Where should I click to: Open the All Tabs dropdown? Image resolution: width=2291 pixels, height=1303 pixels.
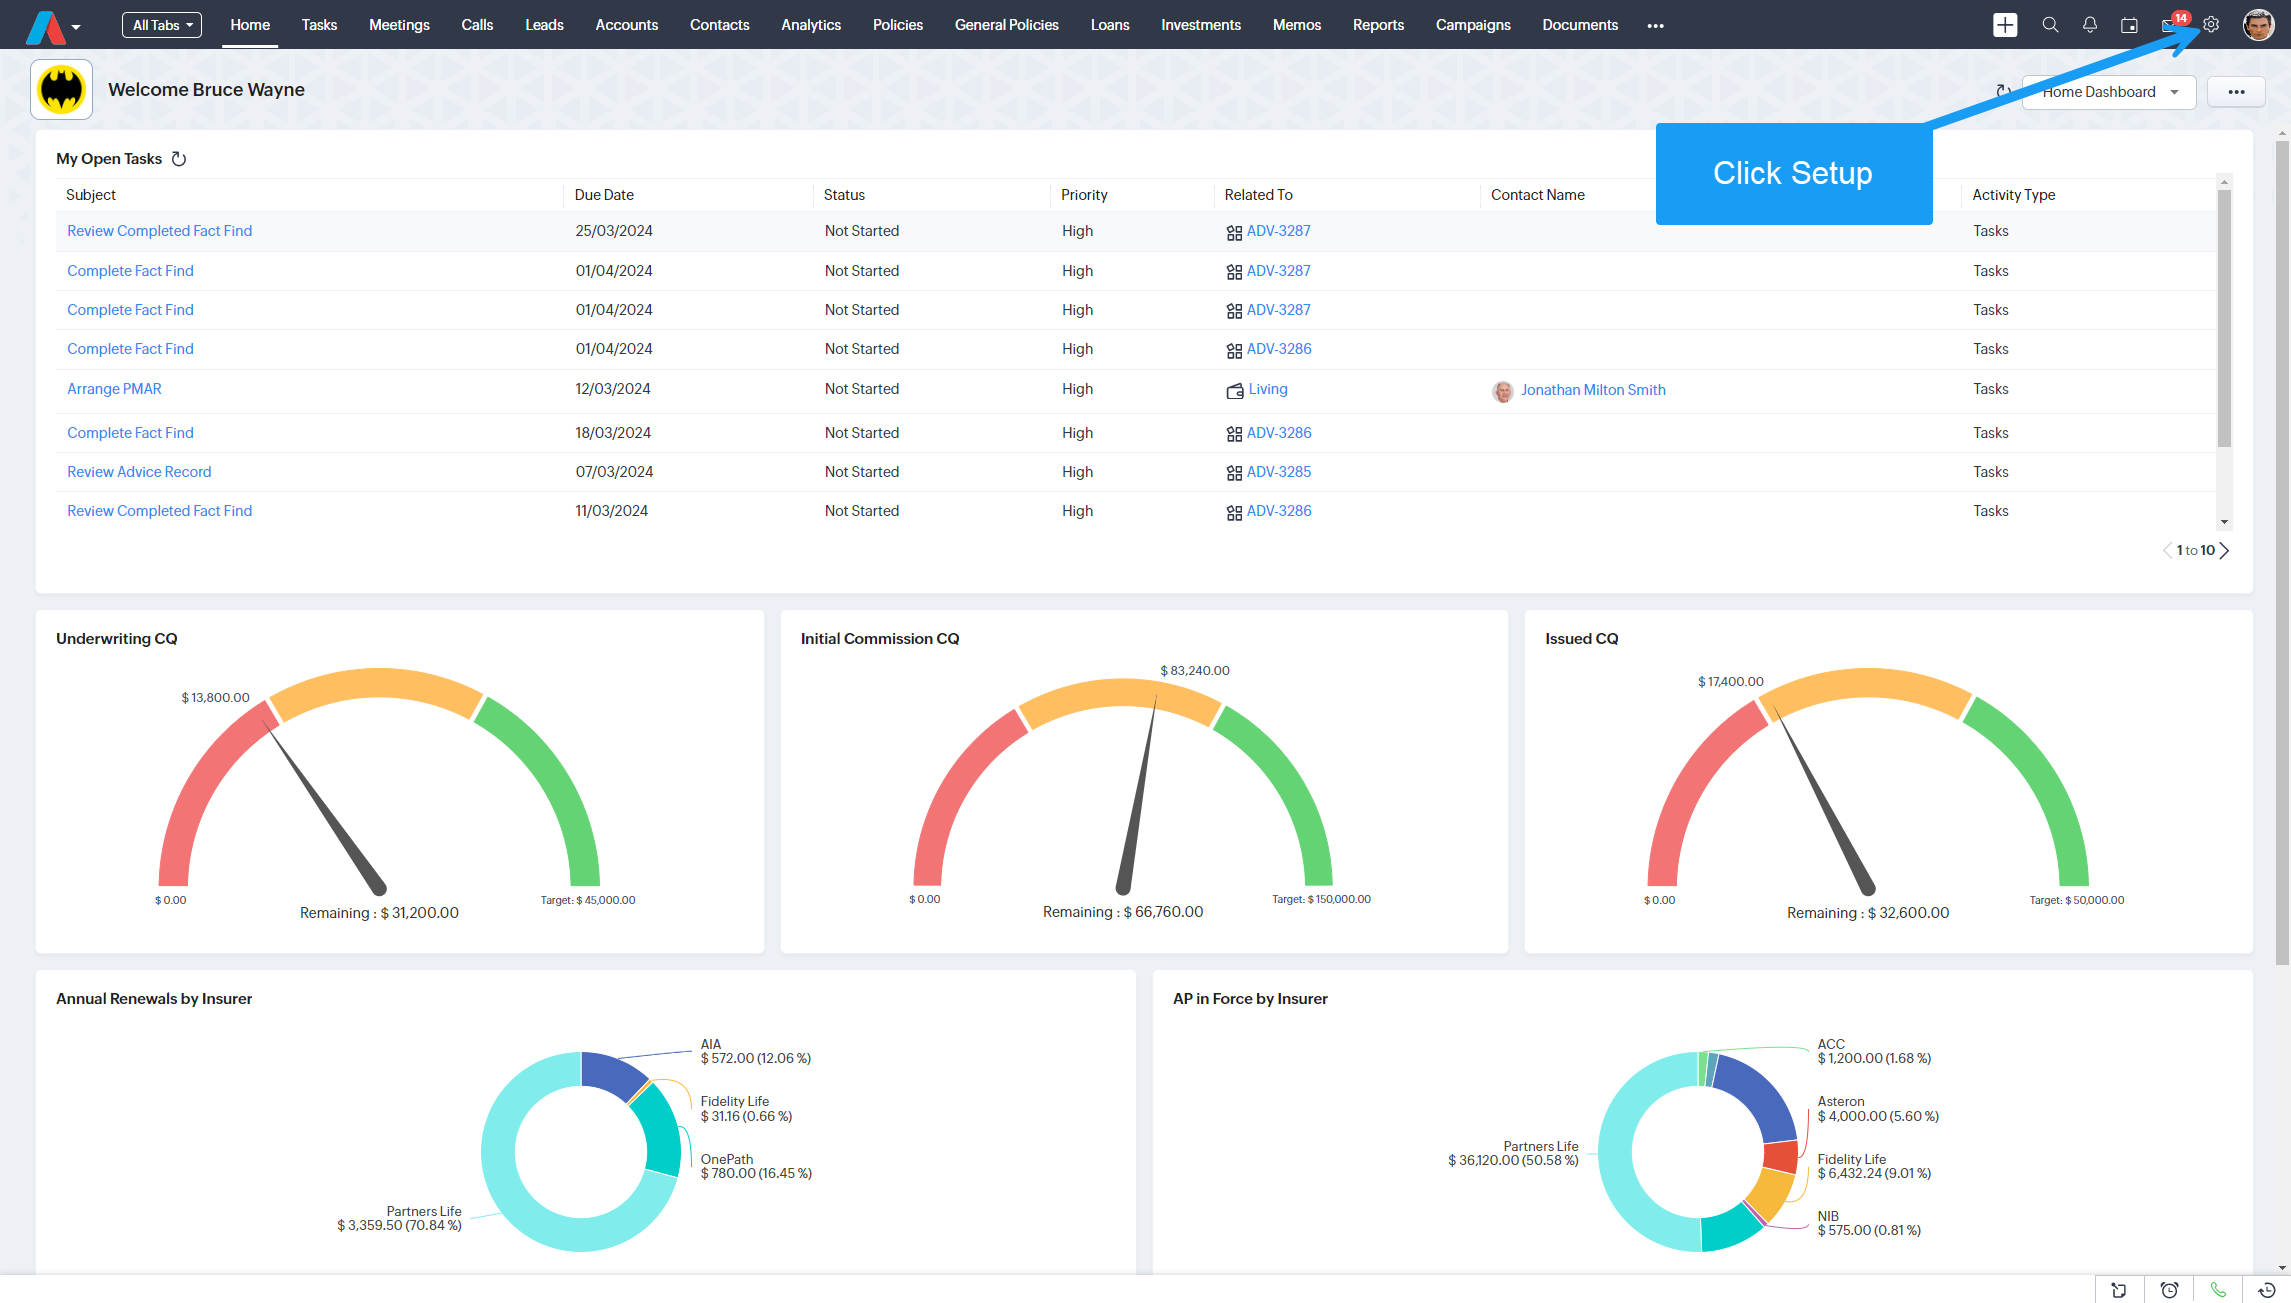point(162,25)
